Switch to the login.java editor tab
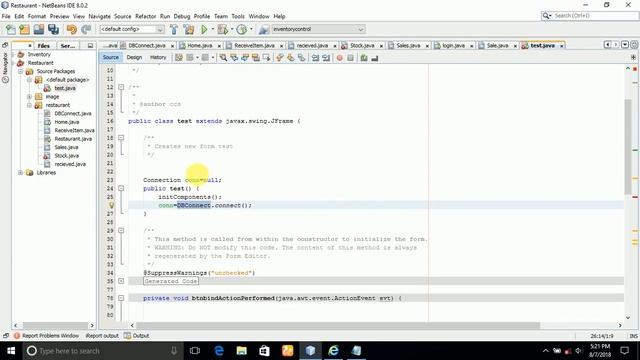Image resolution: width=640 pixels, height=360 pixels. click(x=453, y=46)
